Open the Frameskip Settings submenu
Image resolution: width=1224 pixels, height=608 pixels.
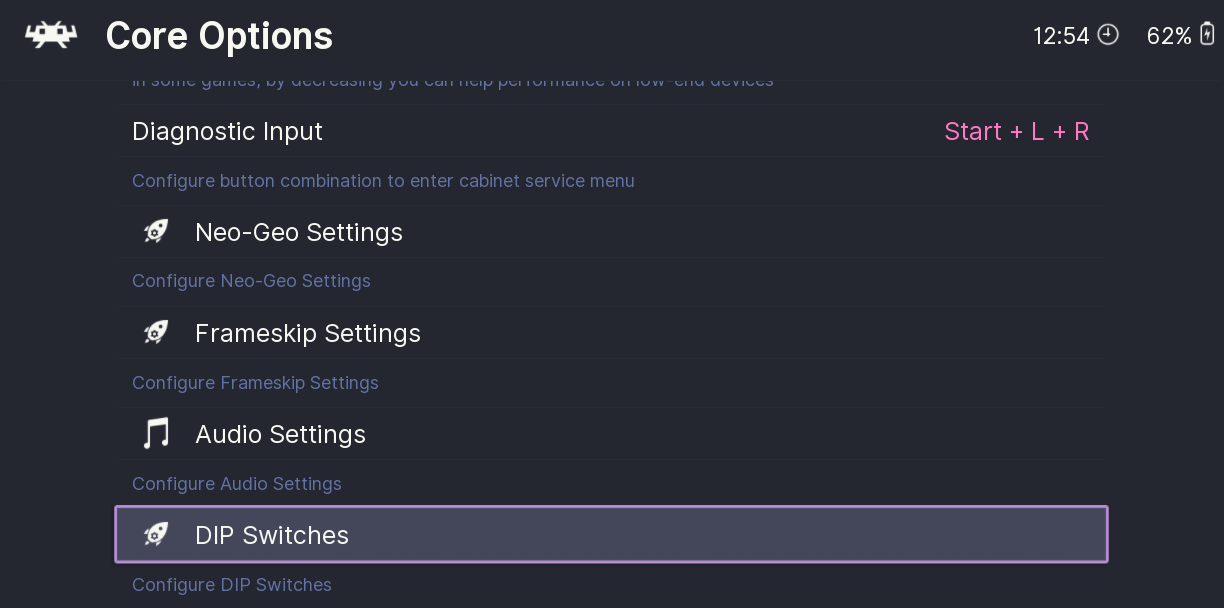308,333
